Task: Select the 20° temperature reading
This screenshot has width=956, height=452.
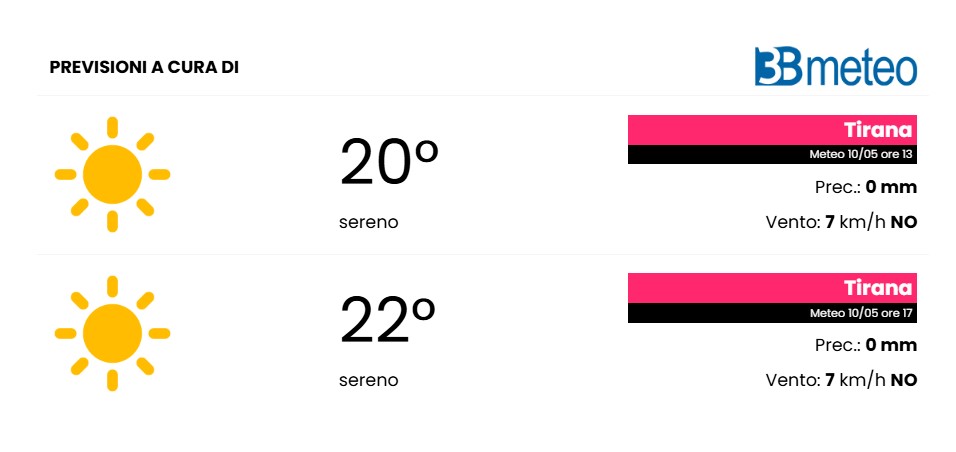Action: pos(388,162)
